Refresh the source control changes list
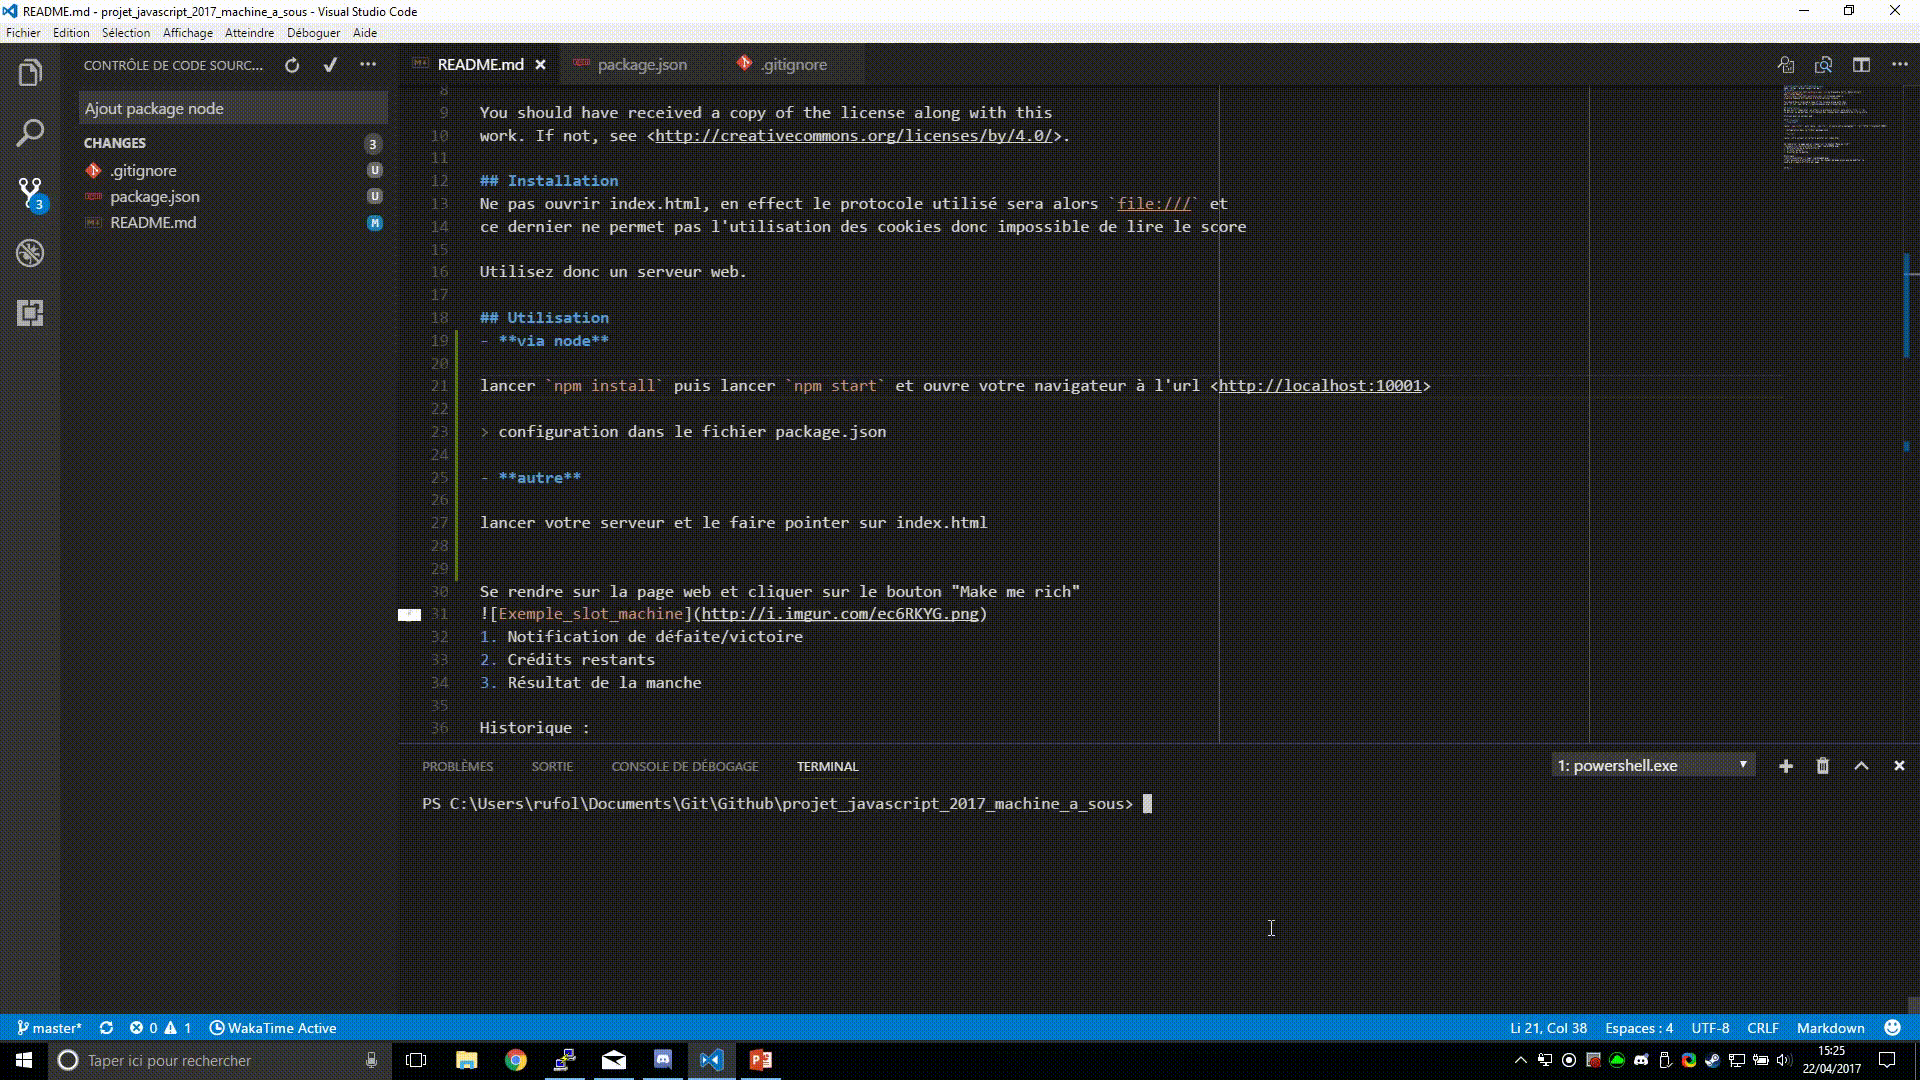 (x=292, y=64)
